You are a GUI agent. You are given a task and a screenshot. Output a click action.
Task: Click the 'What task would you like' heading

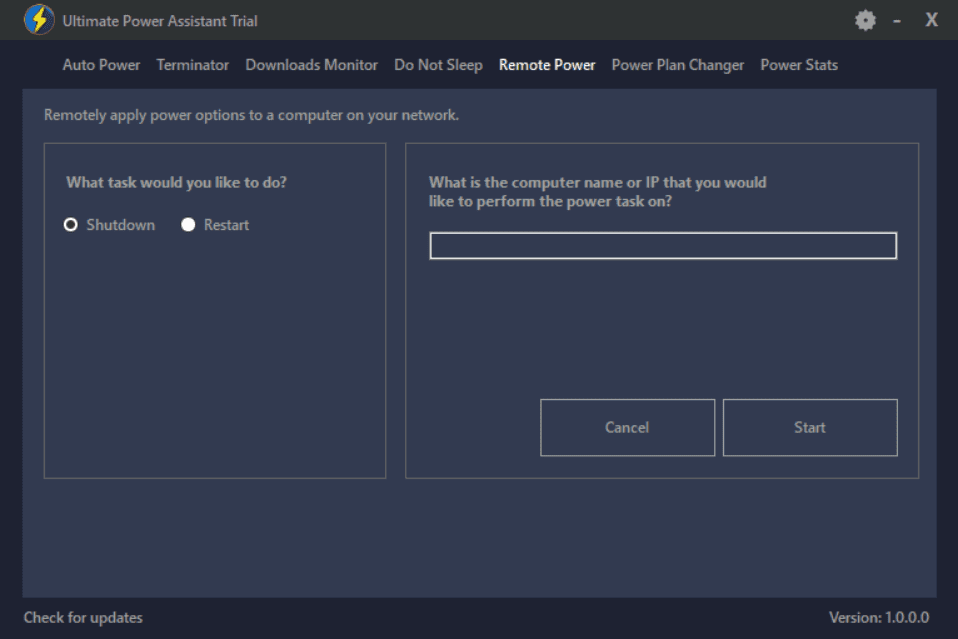177,182
